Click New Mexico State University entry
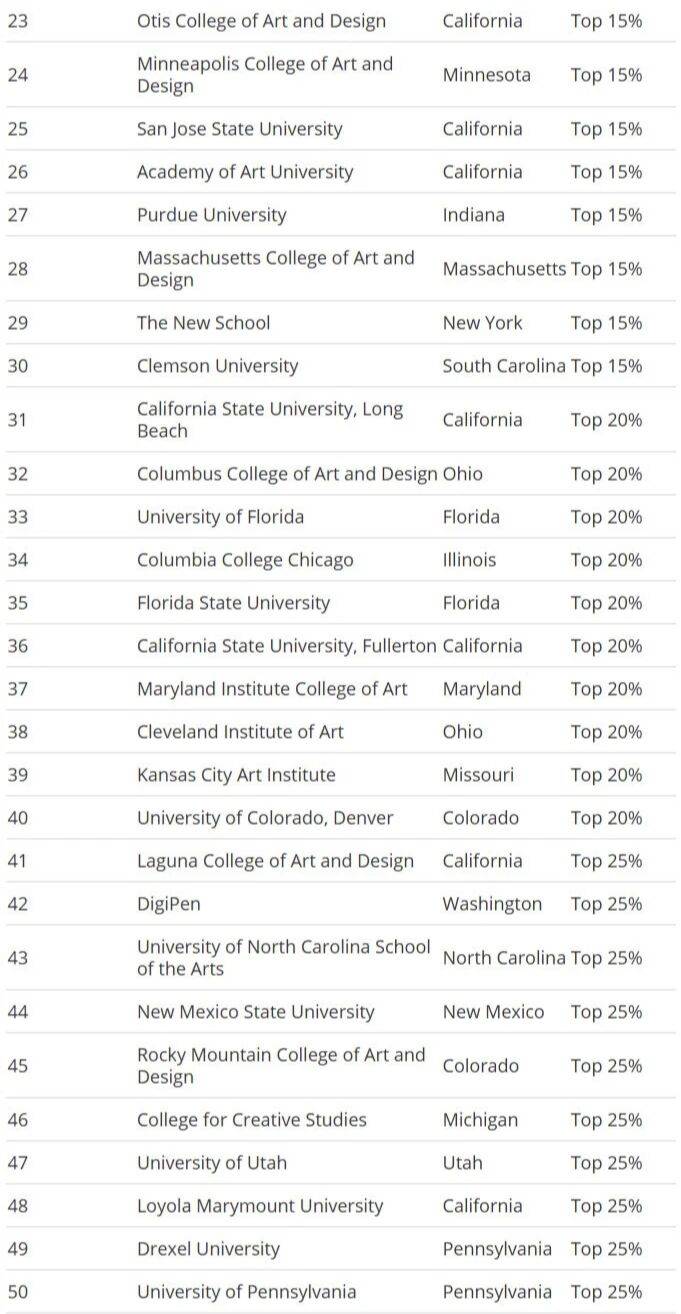The width and height of the screenshot is (681, 1314). point(255,1012)
